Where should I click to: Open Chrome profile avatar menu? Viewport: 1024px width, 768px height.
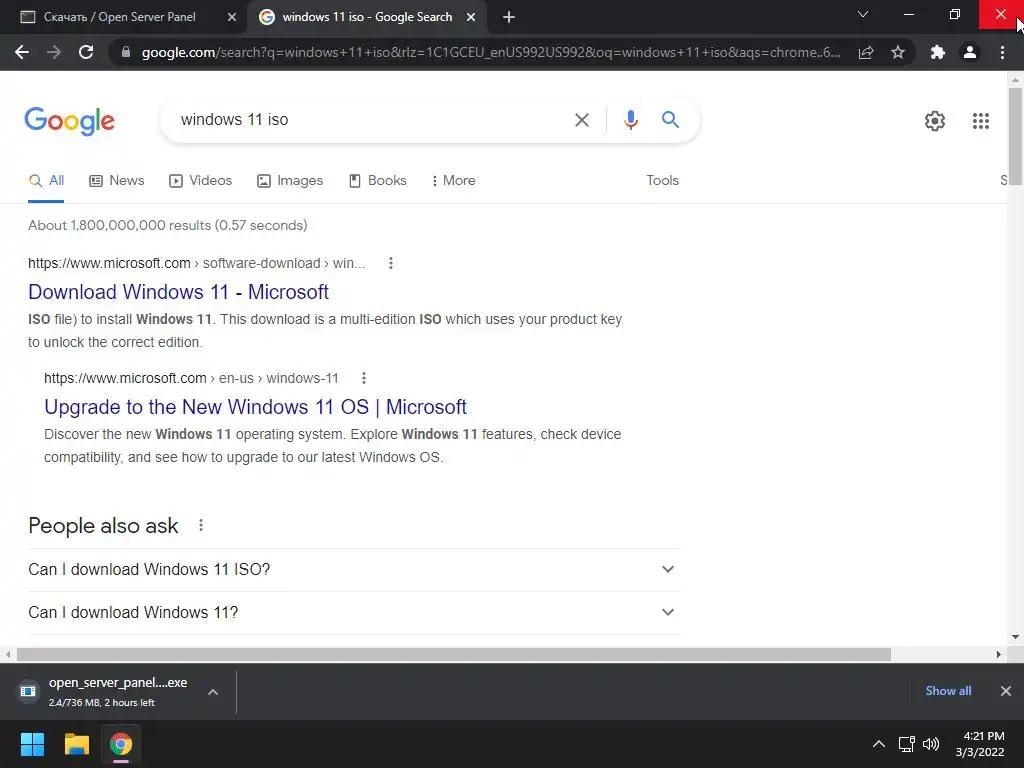pos(970,52)
